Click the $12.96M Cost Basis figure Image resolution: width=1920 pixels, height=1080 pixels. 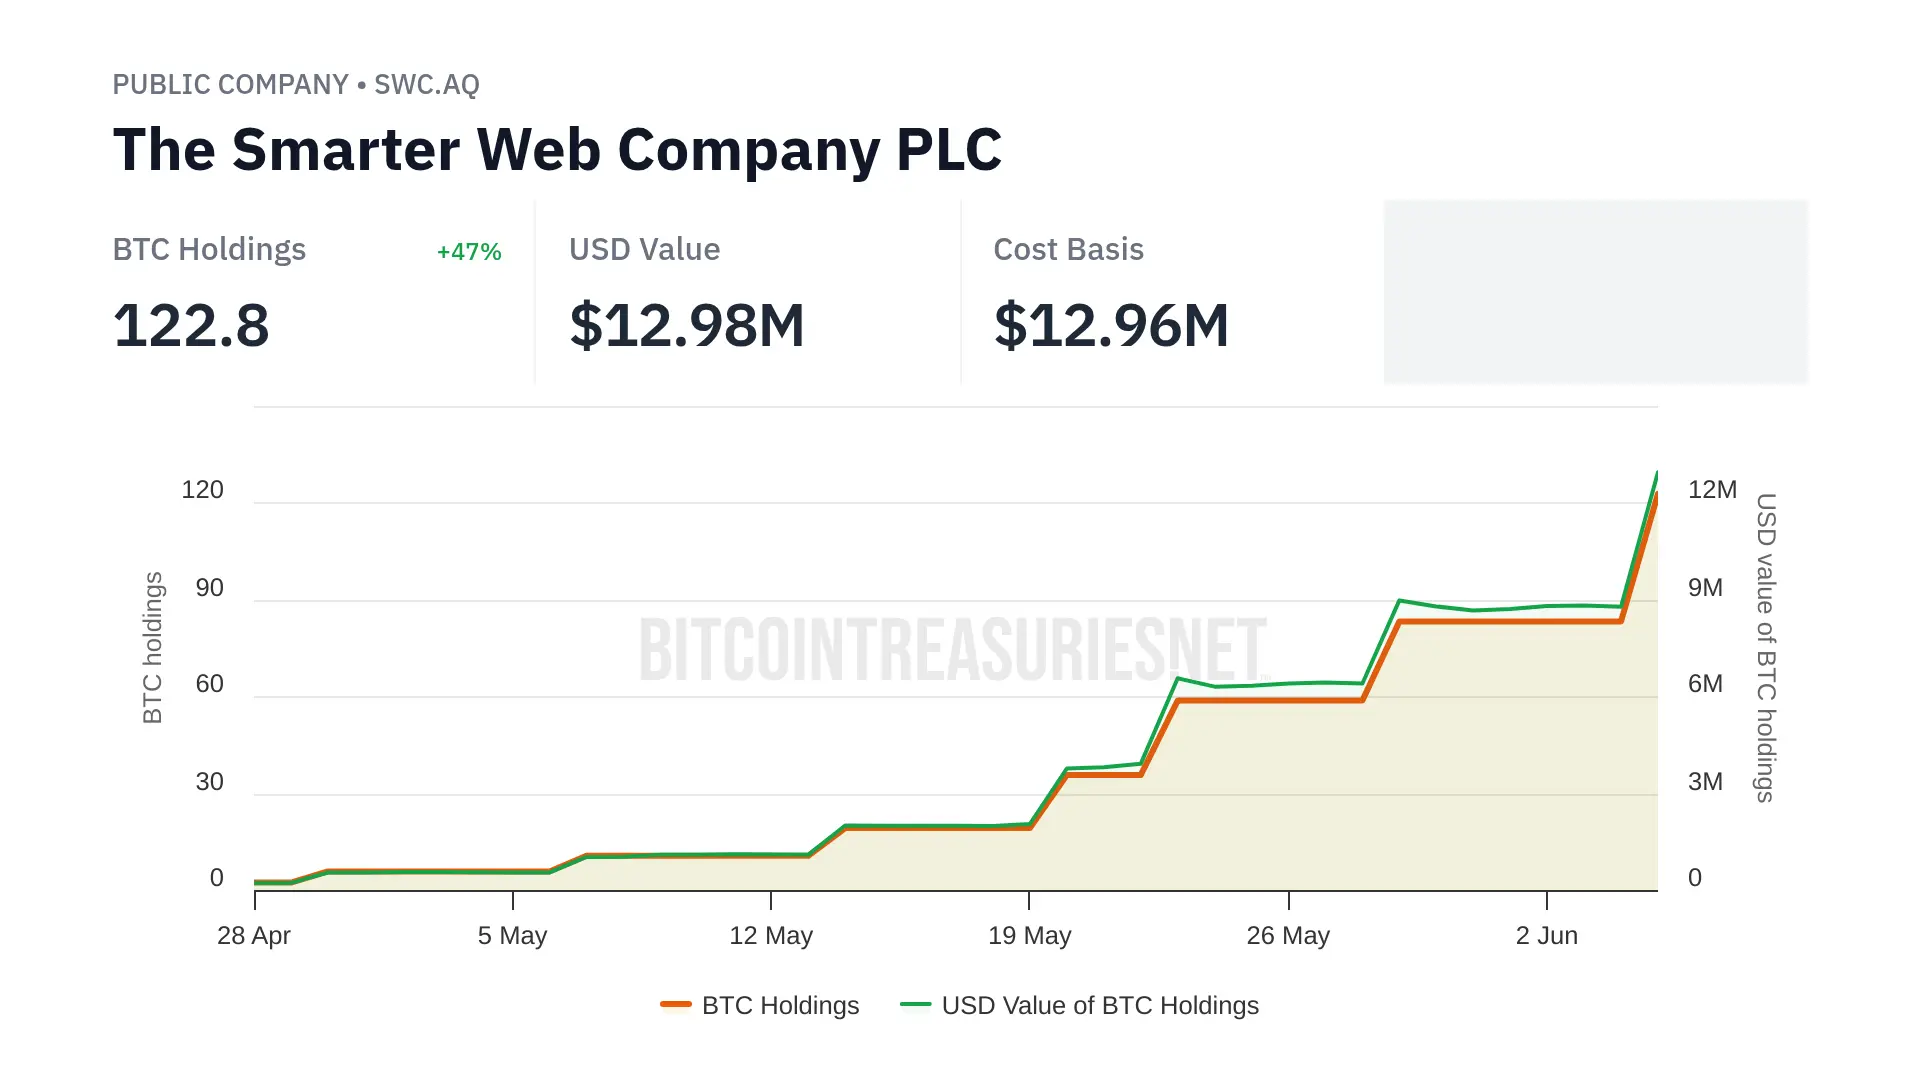1111,326
